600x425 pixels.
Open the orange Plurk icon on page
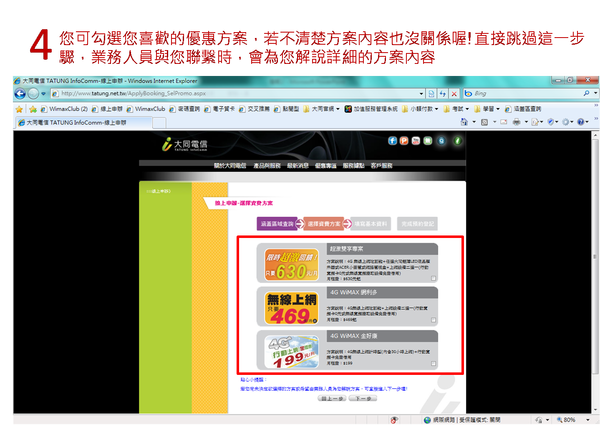(404, 141)
